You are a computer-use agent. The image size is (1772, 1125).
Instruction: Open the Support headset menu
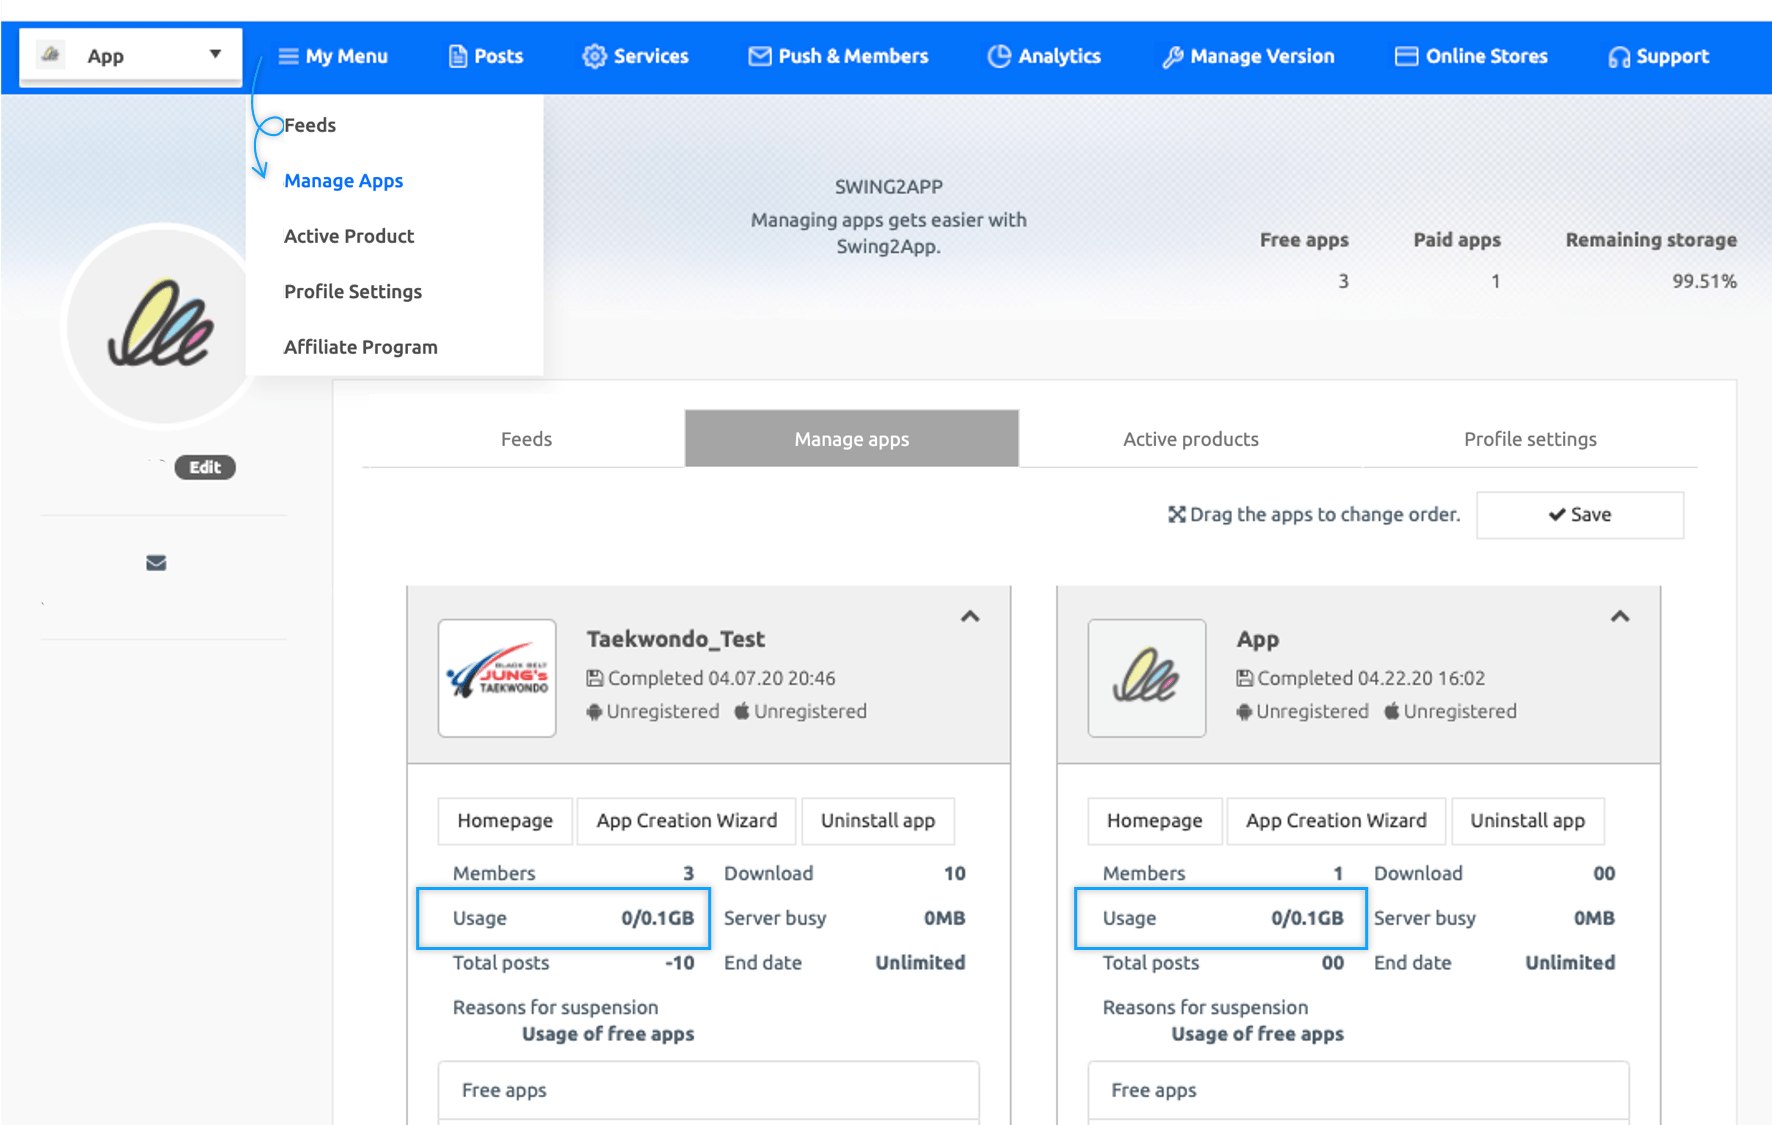tap(1658, 57)
